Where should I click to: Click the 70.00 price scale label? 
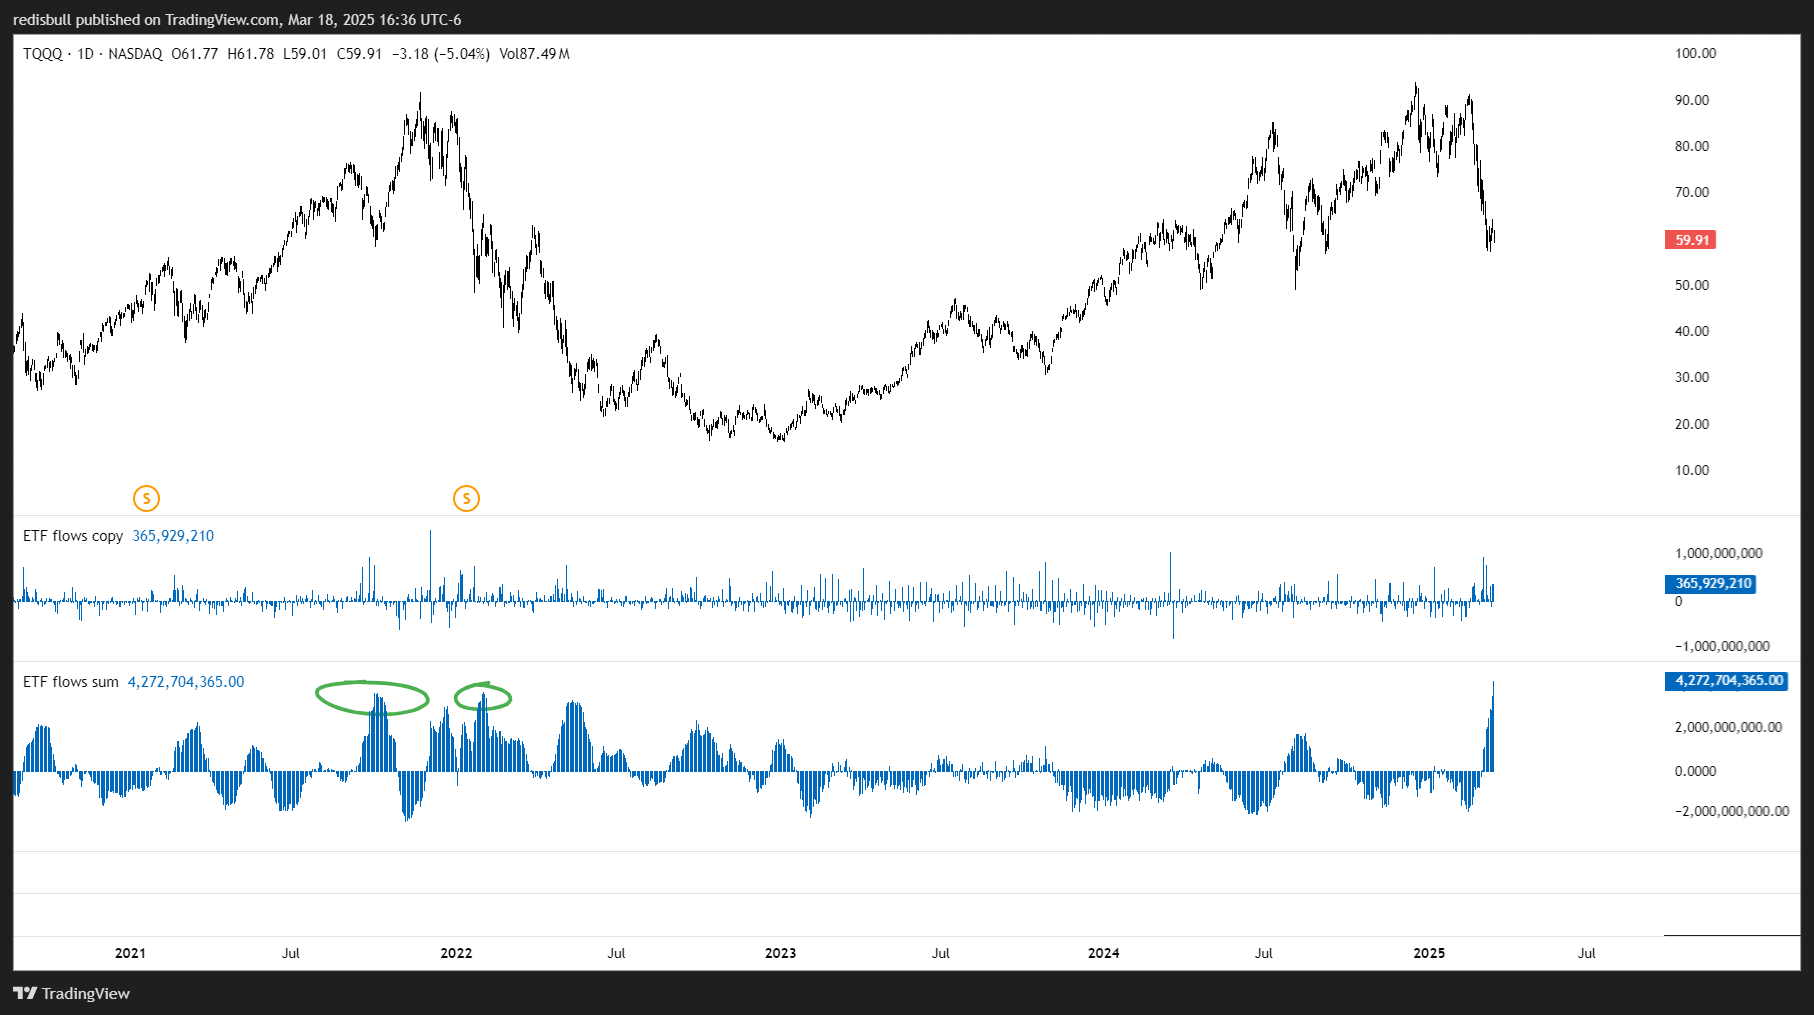(1692, 192)
